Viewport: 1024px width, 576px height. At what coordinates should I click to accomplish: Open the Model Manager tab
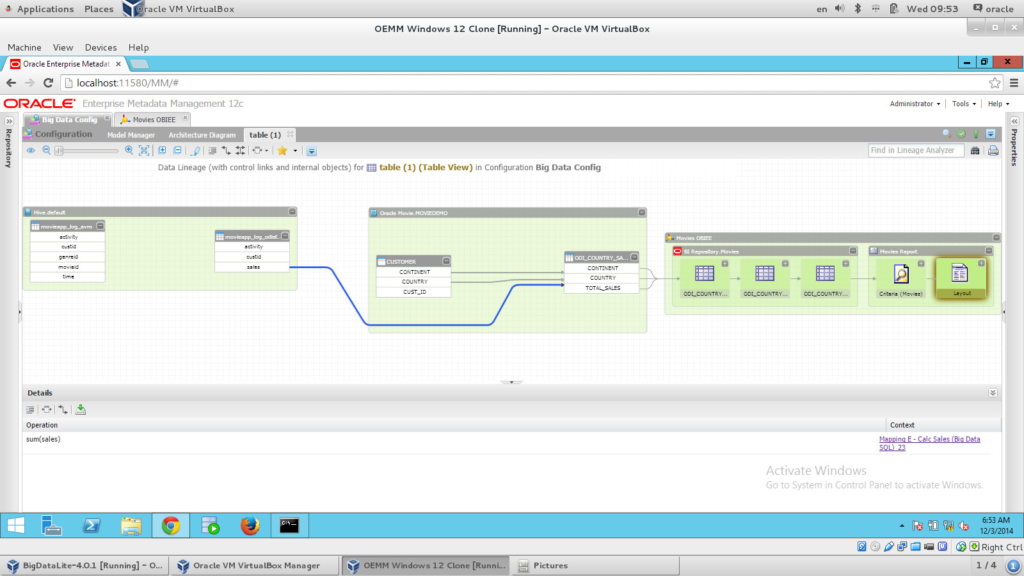[131, 135]
